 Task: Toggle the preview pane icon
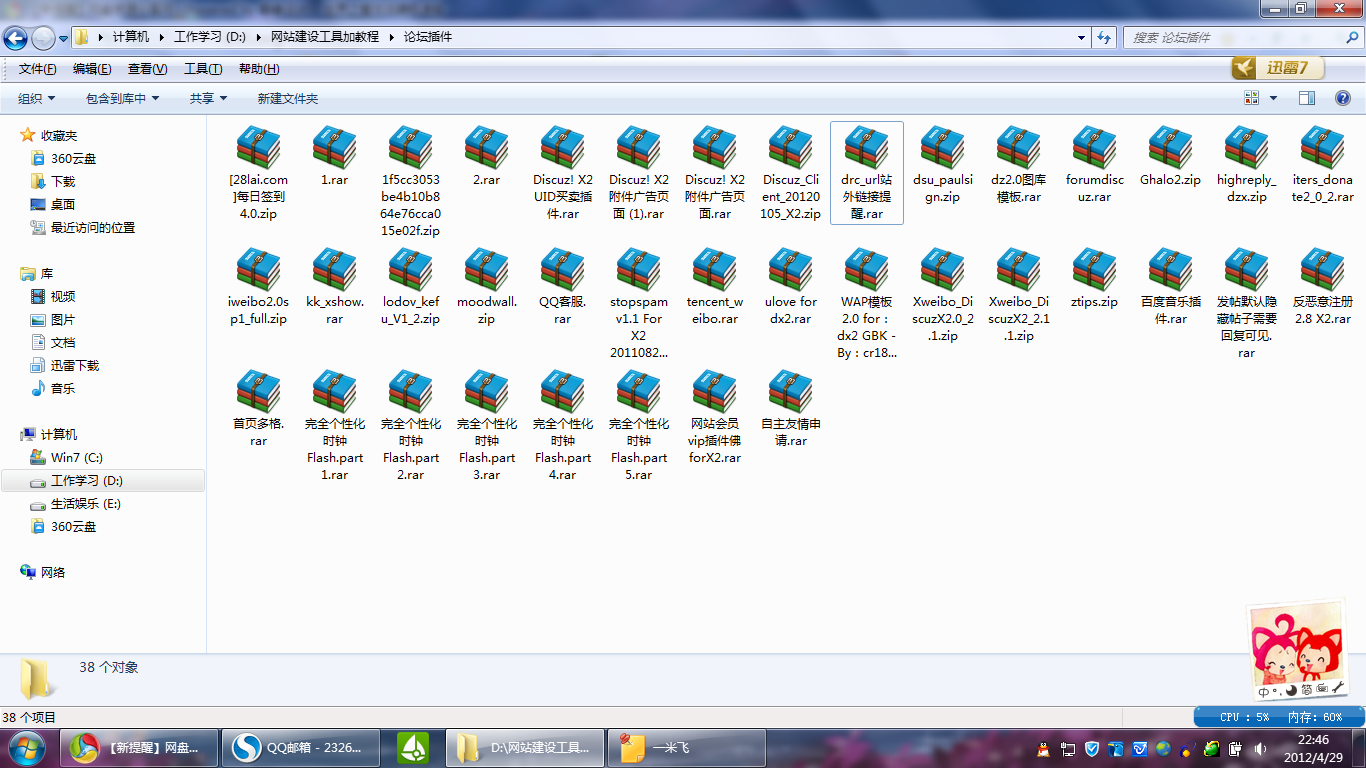click(x=1306, y=98)
